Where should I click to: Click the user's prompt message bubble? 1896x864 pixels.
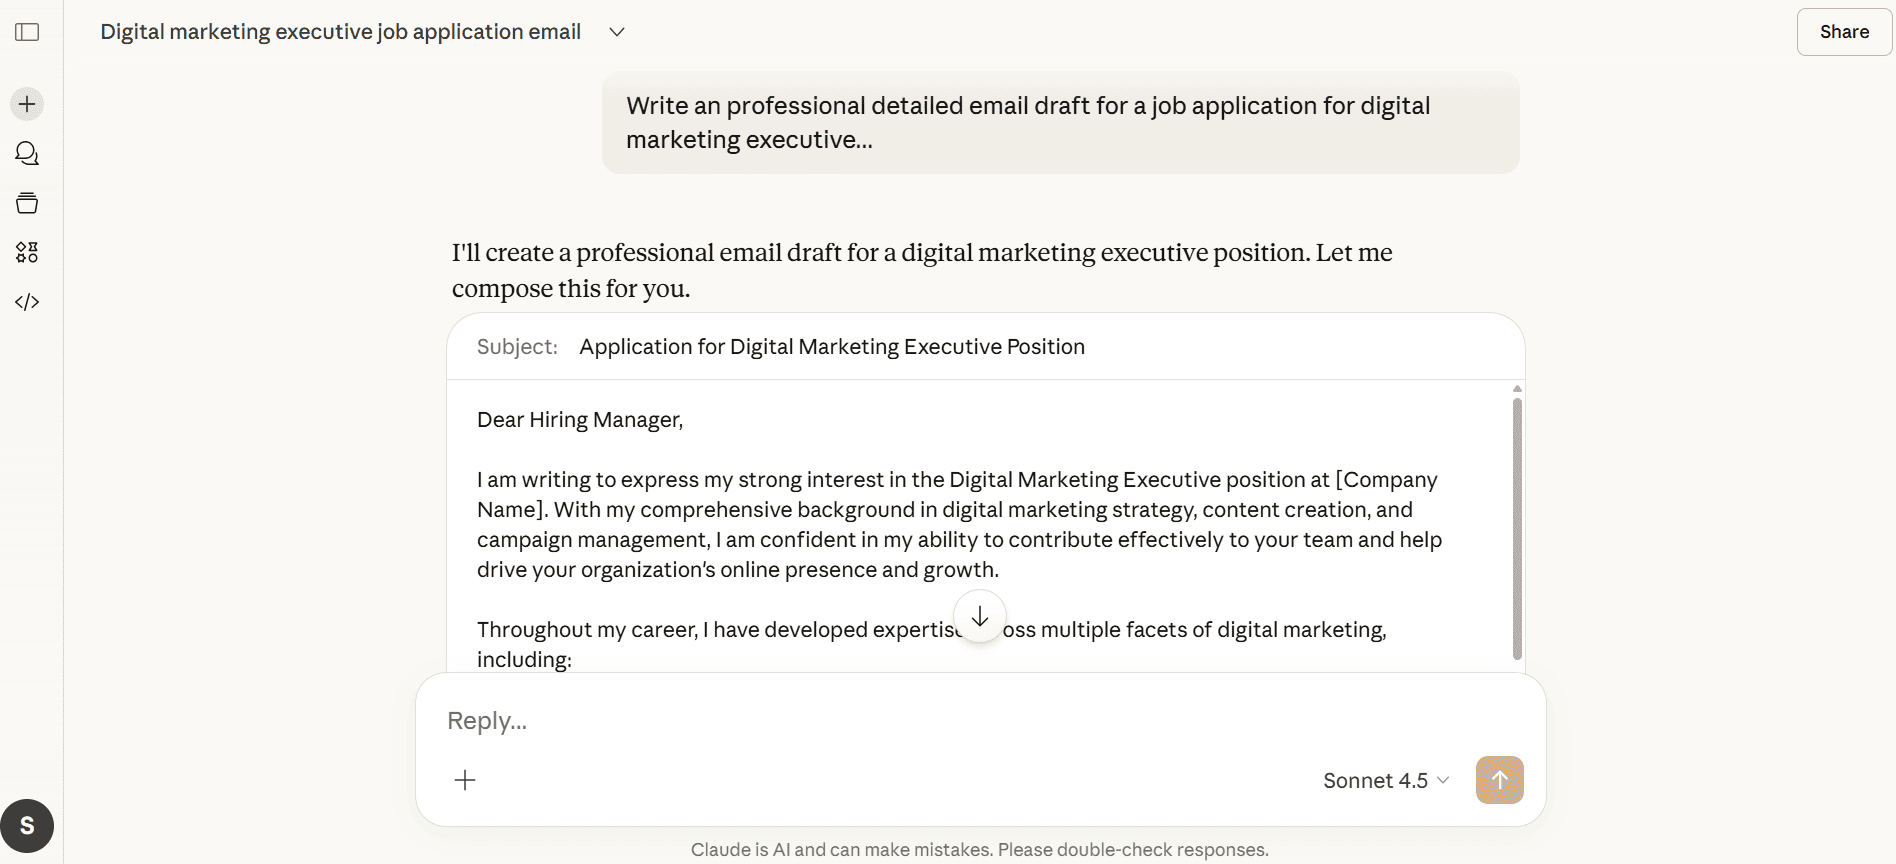click(1059, 121)
